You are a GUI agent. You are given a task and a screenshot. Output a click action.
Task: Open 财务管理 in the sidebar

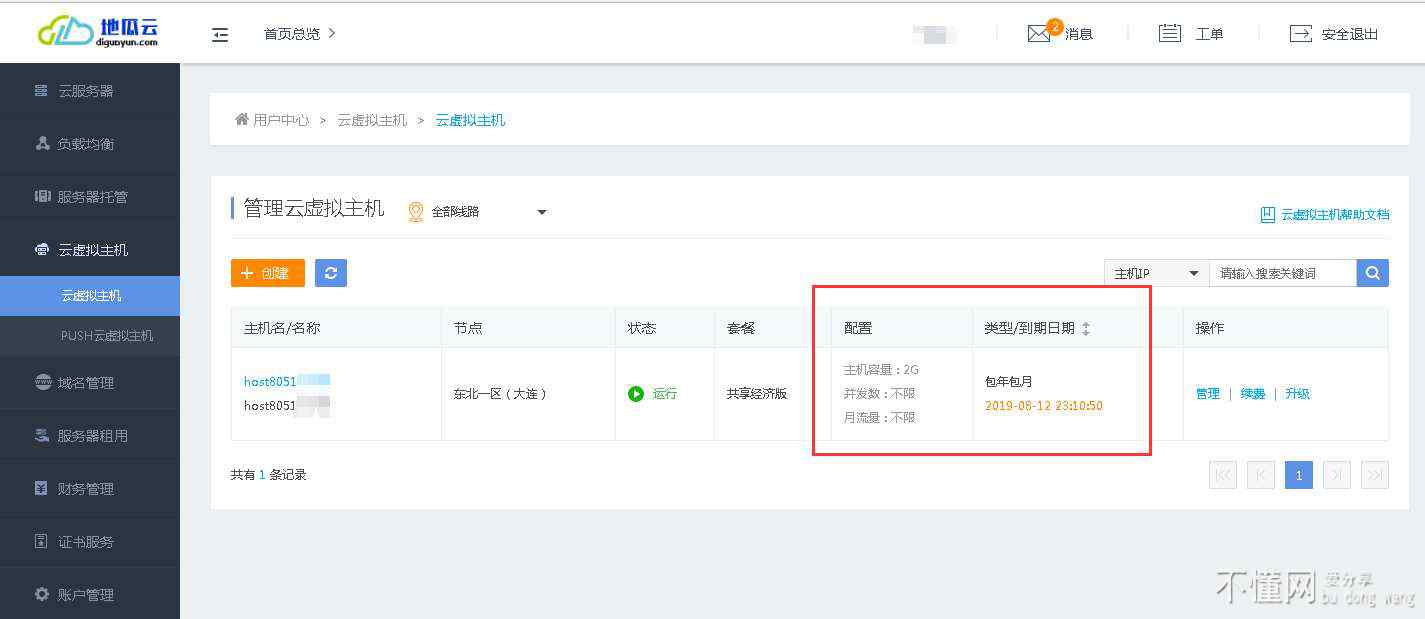pyautogui.click(x=90, y=489)
